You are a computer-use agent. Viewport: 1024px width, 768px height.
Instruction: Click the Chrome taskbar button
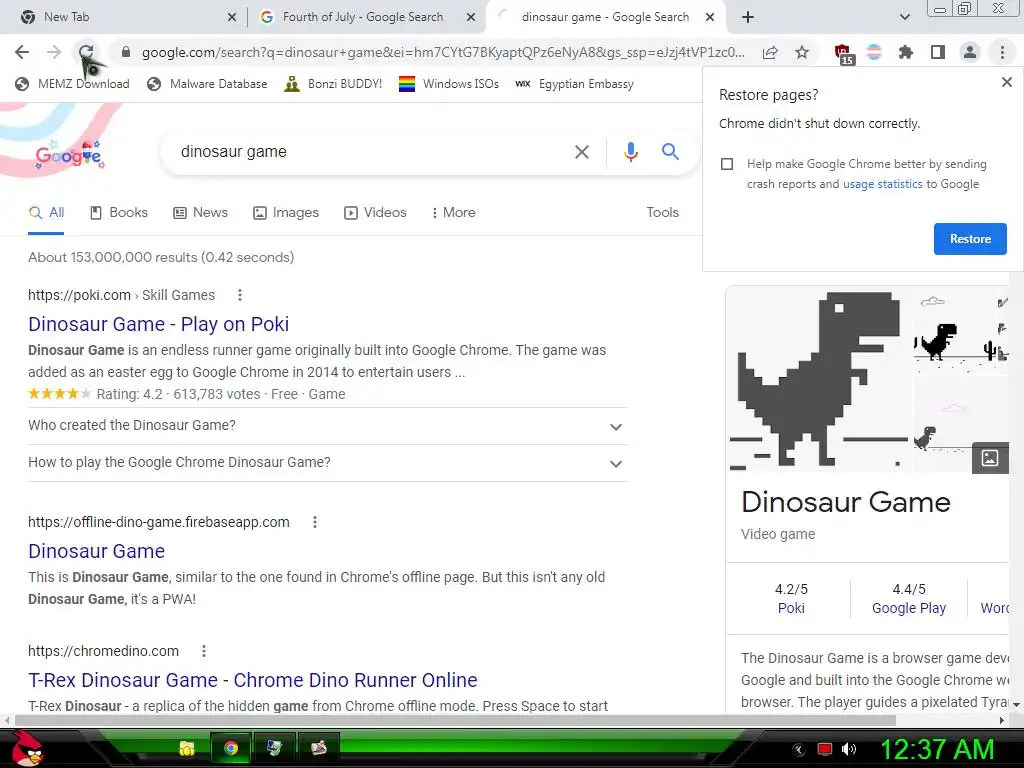[230, 748]
